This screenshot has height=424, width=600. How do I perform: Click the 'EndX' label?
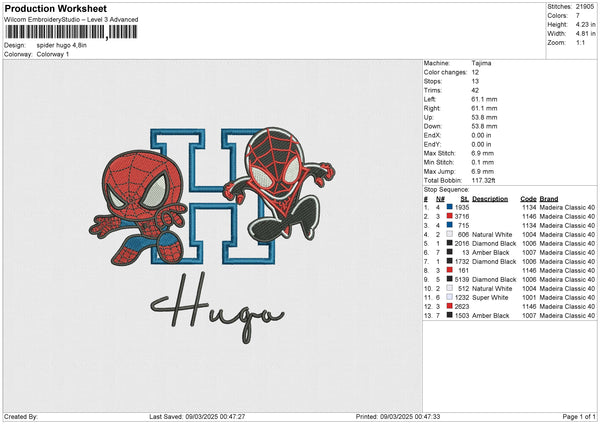pos(432,135)
